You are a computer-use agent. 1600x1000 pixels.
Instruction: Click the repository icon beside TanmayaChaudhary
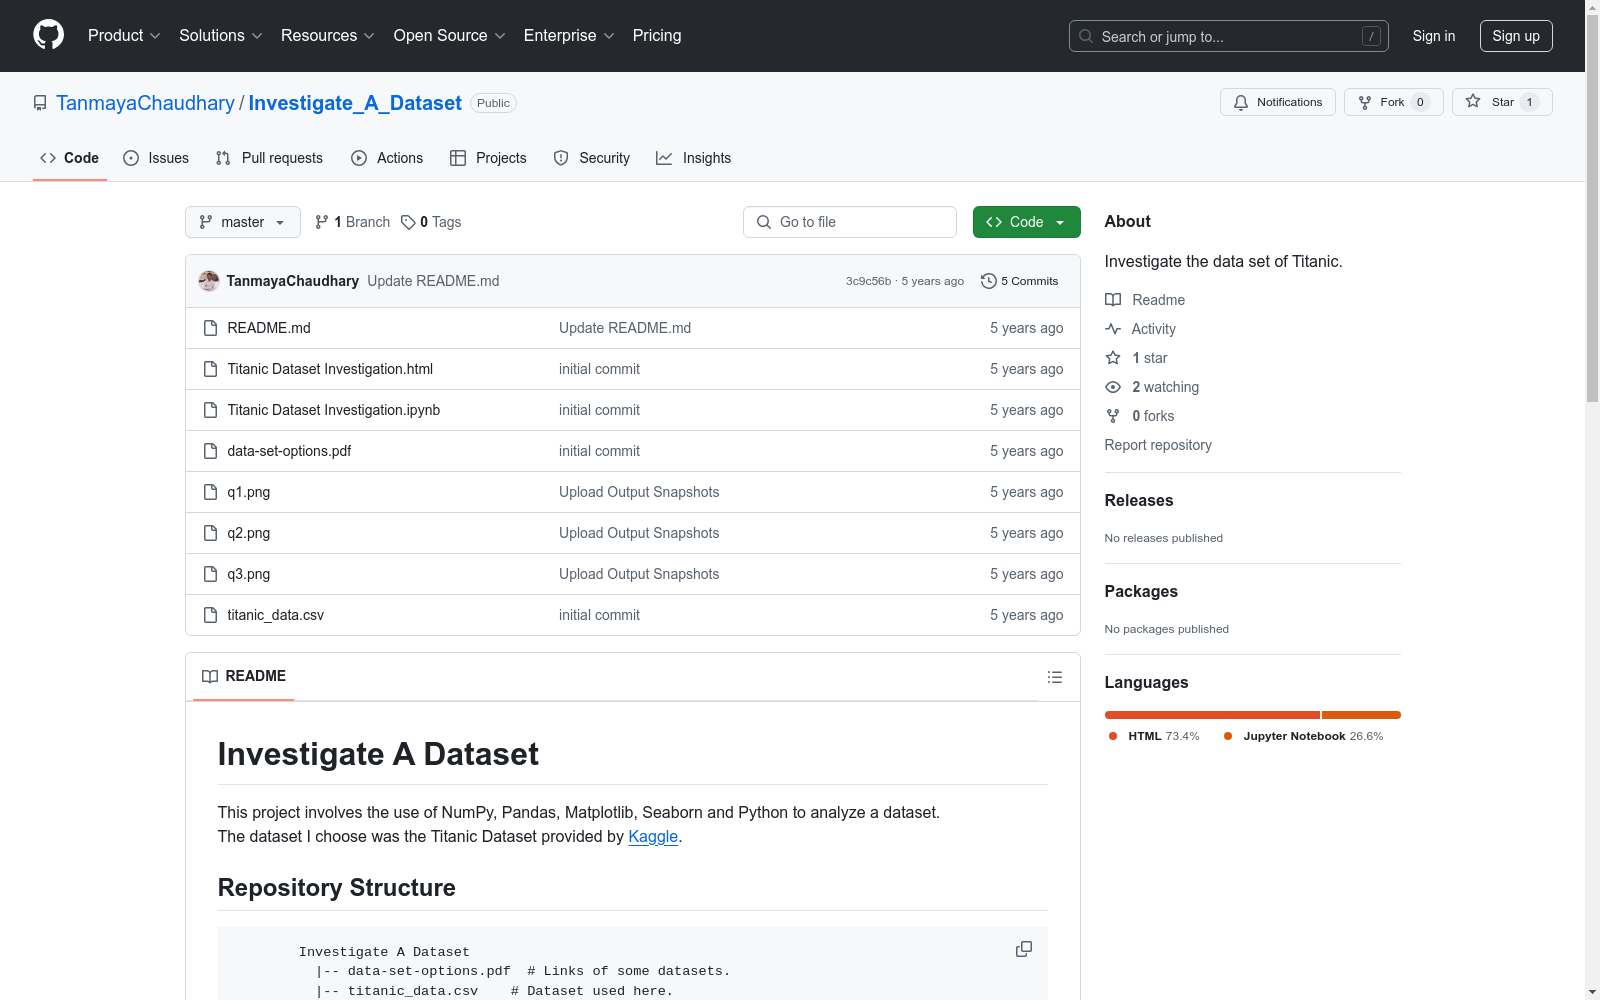(x=40, y=103)
